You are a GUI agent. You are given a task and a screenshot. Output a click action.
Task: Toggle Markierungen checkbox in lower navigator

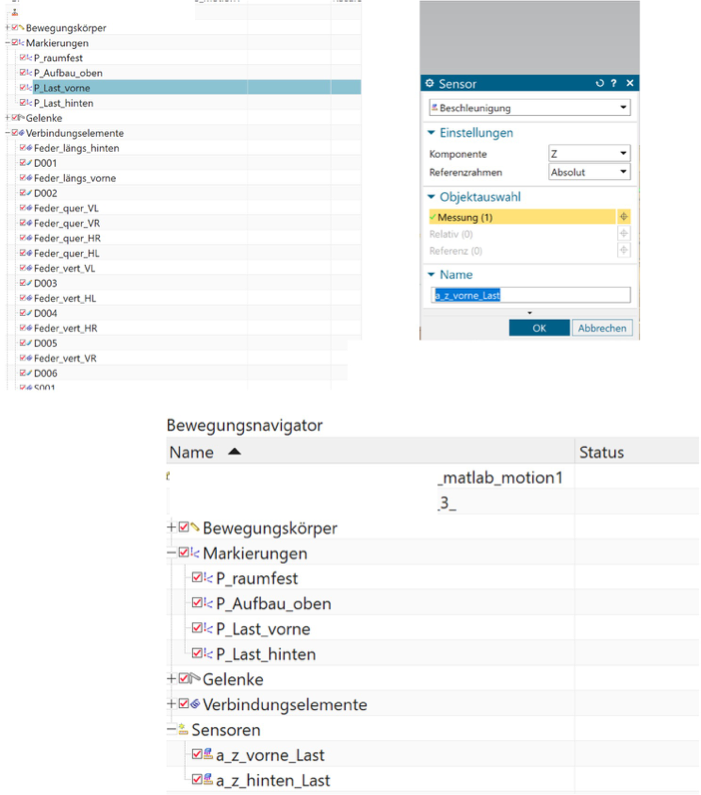(184, 553)
